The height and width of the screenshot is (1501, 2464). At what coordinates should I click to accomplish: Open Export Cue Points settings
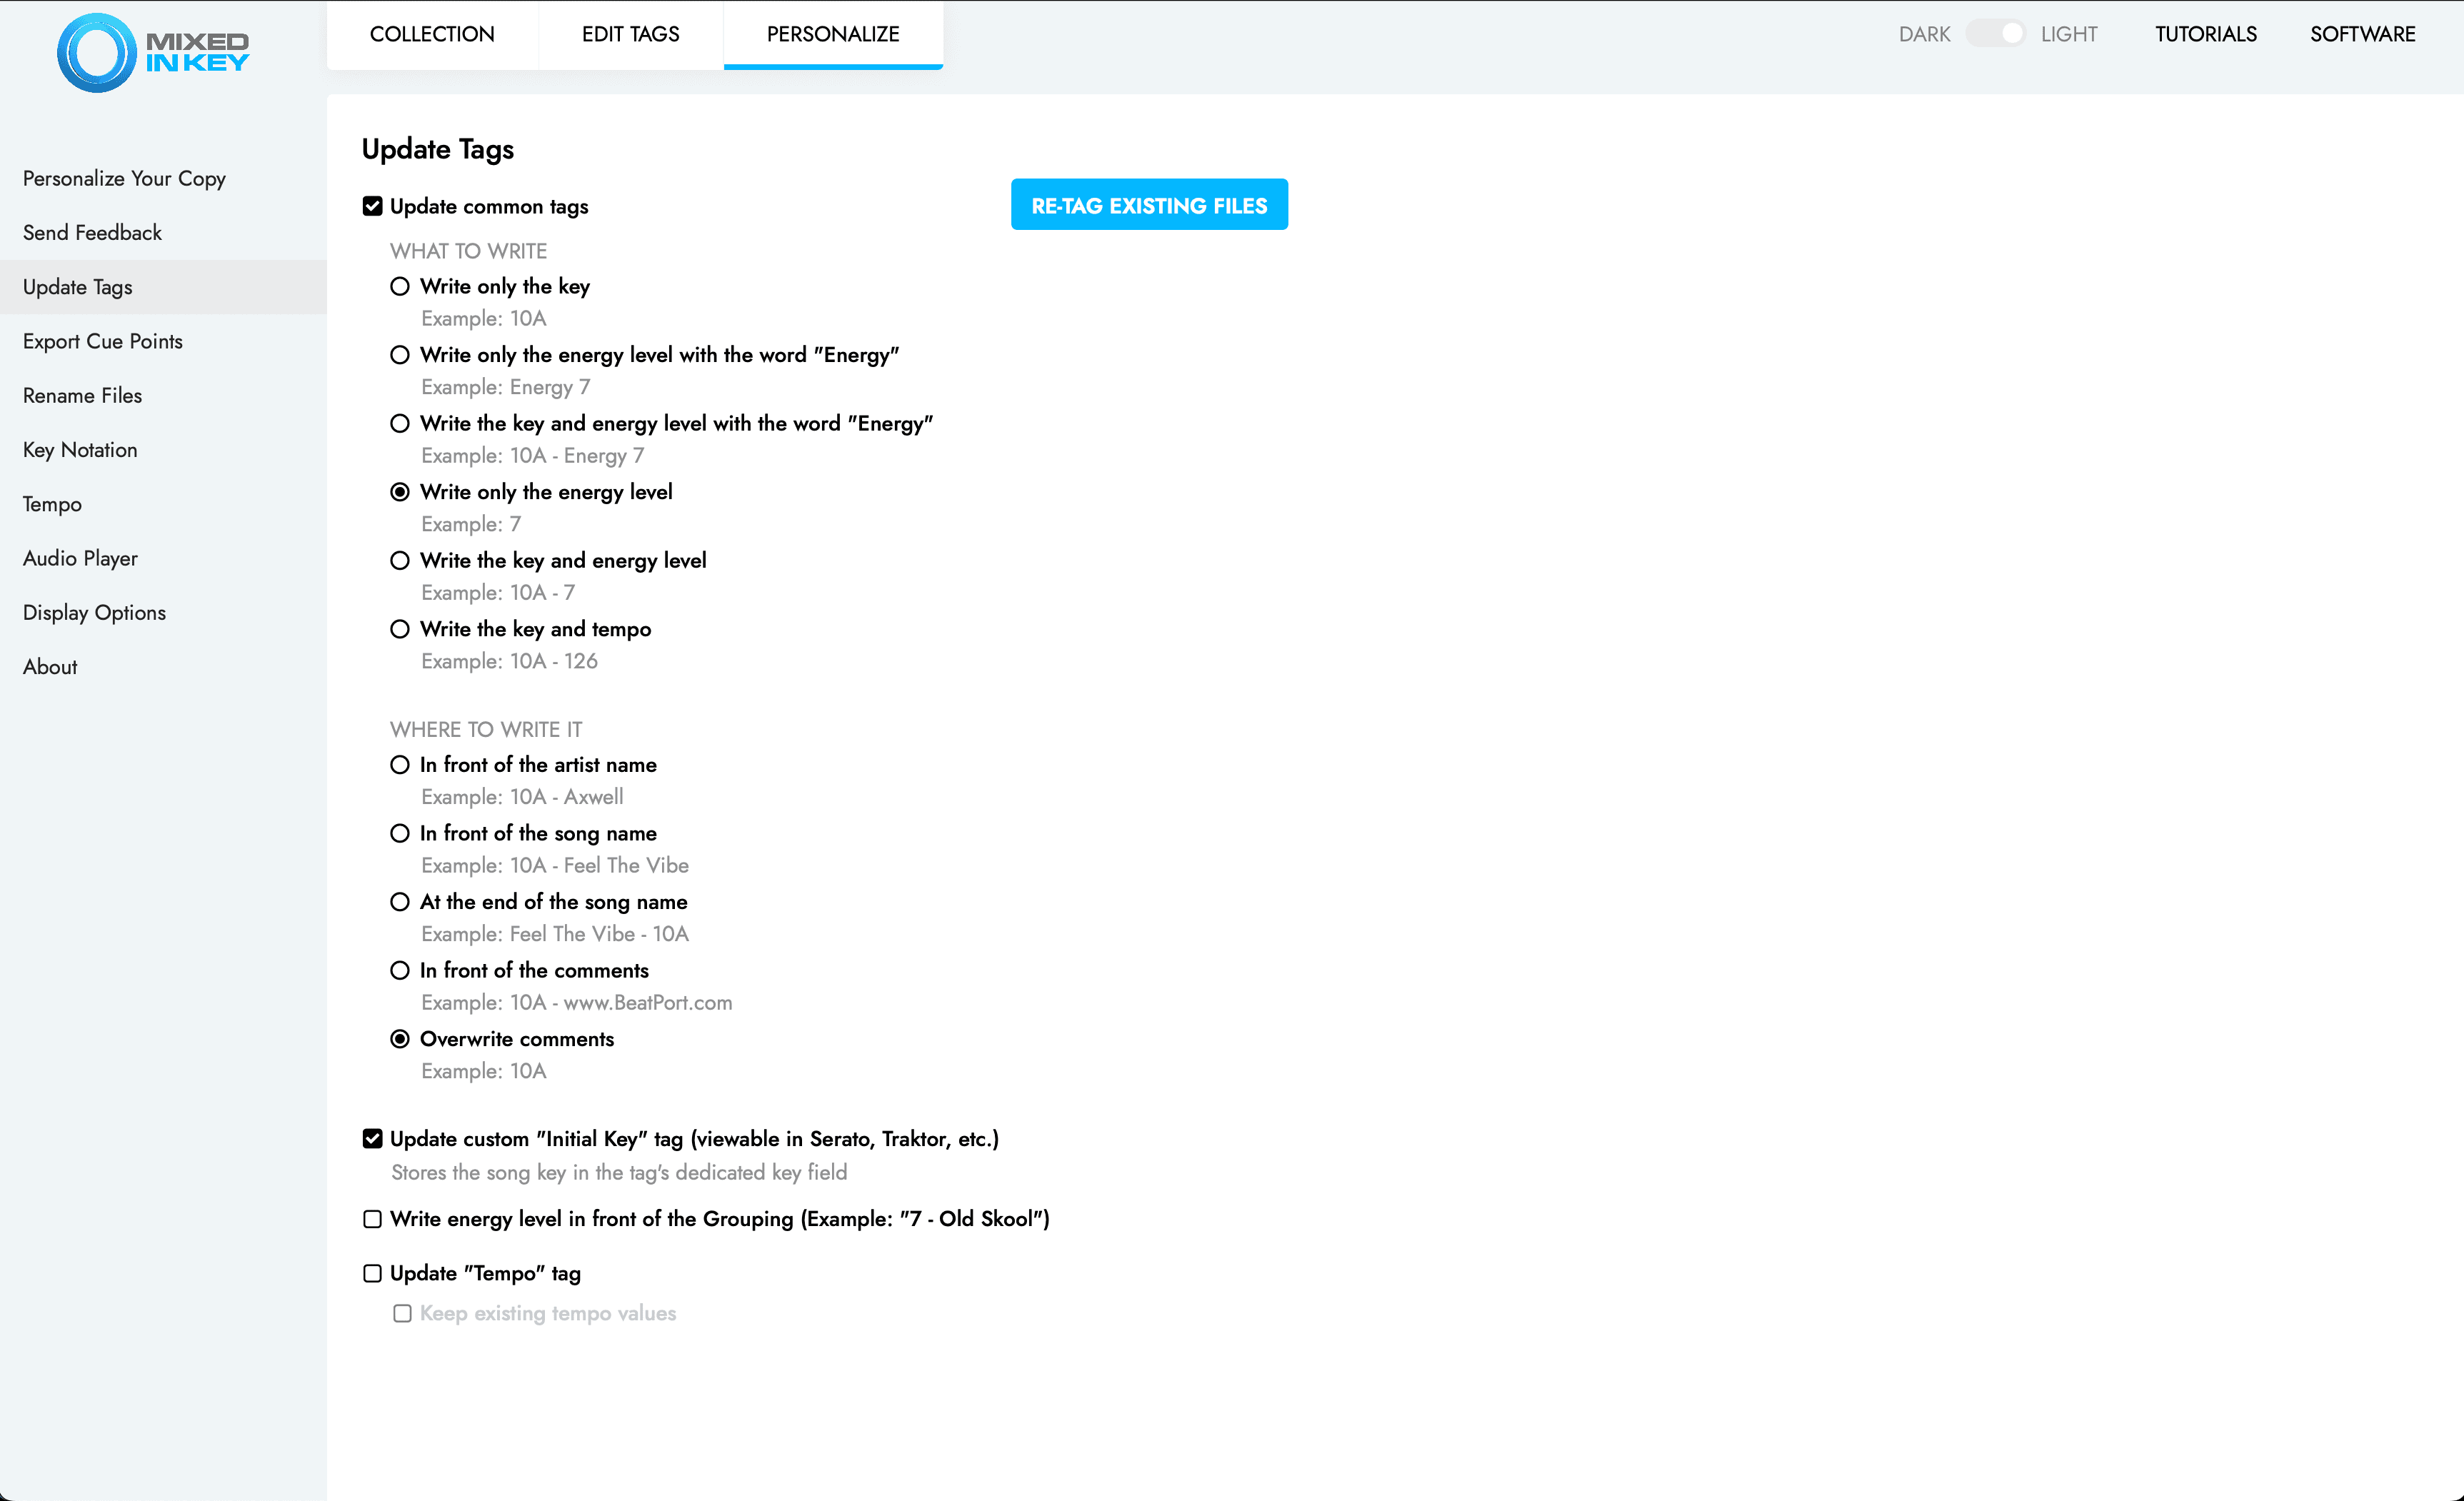(x=163, y=341)
